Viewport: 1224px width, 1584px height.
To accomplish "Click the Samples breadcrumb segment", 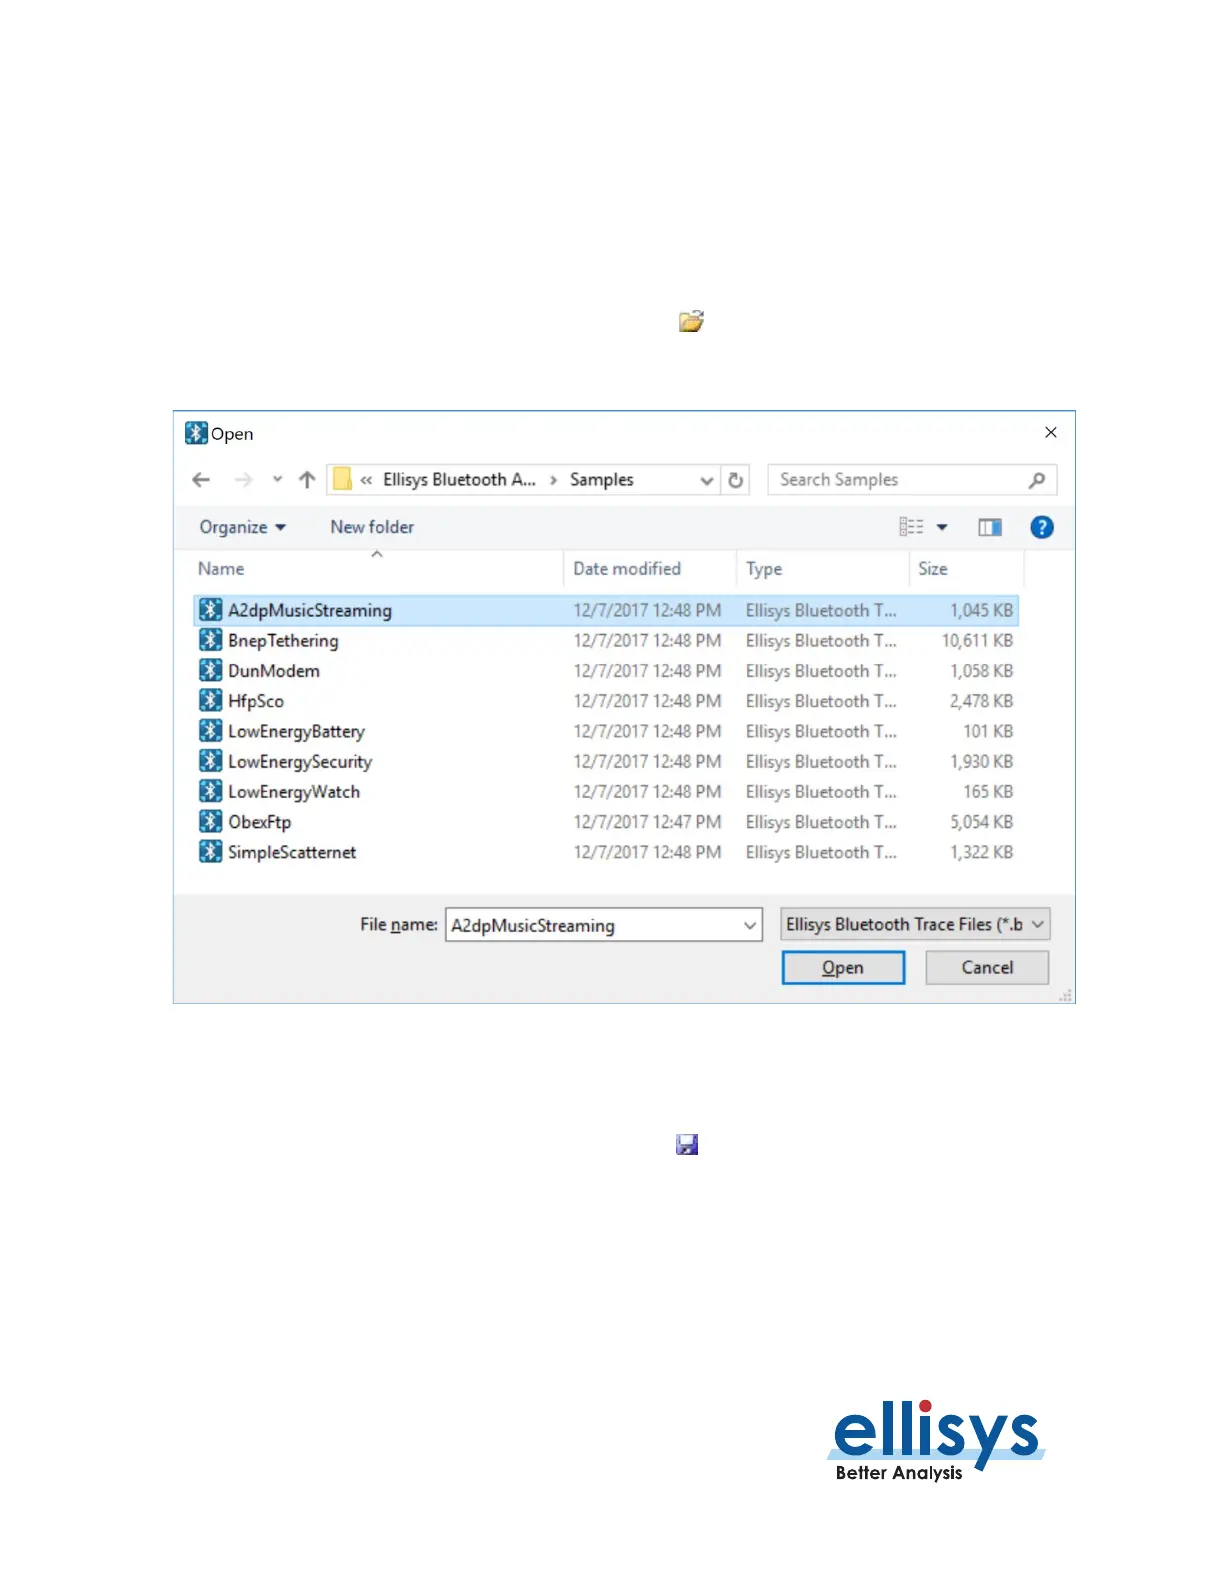I will pyautogui.click(x=602, y=480).
